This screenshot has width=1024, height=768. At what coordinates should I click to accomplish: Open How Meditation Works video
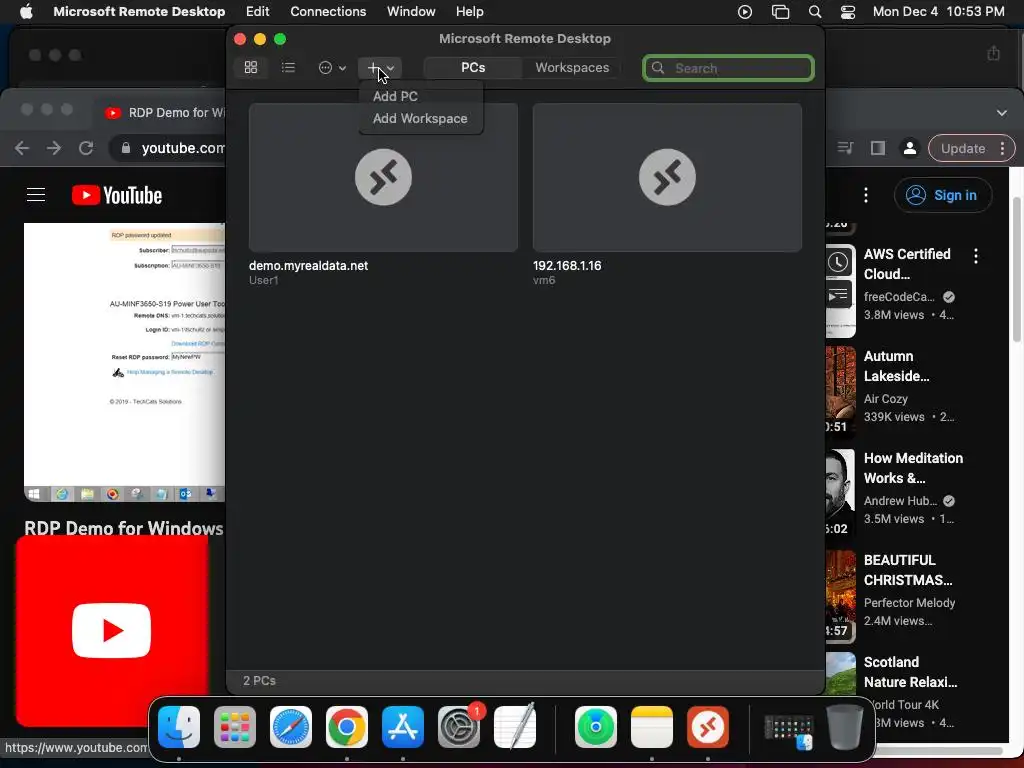(913, 468)
